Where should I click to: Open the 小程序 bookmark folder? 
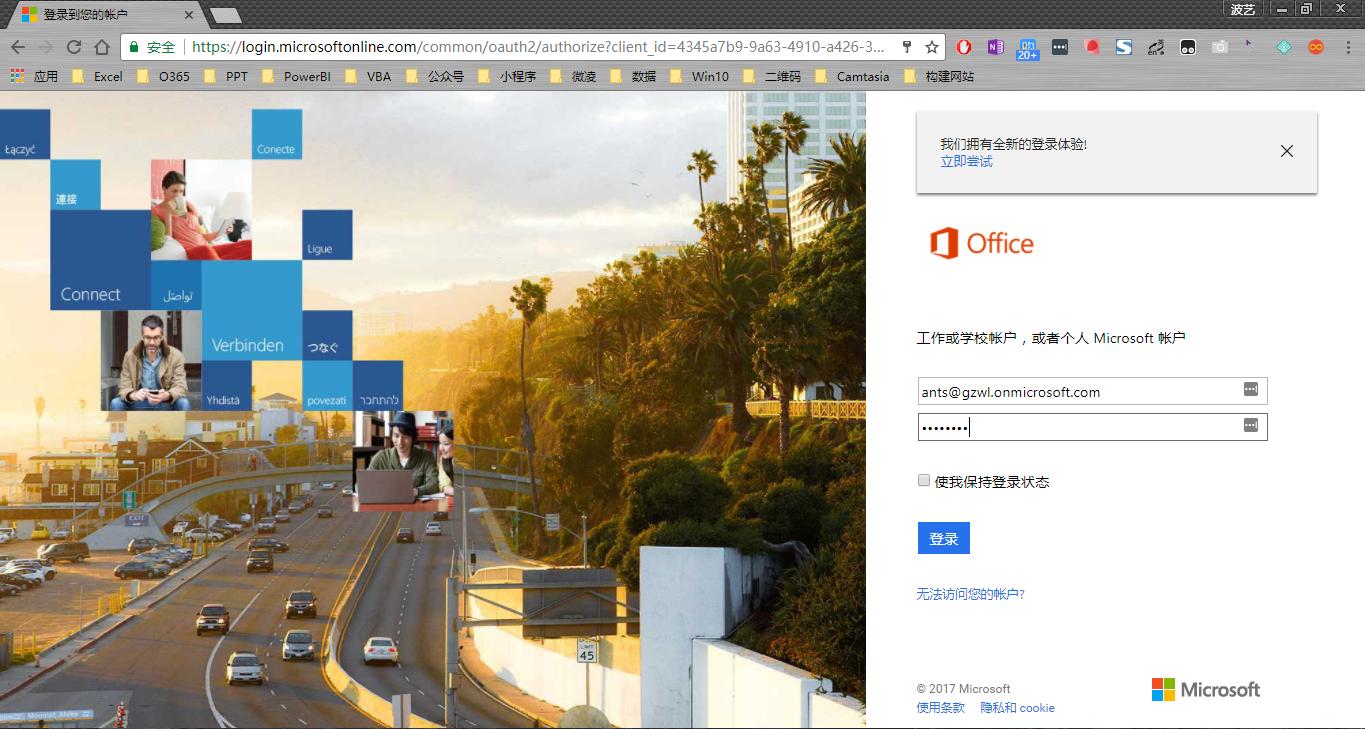click(507, 76)
